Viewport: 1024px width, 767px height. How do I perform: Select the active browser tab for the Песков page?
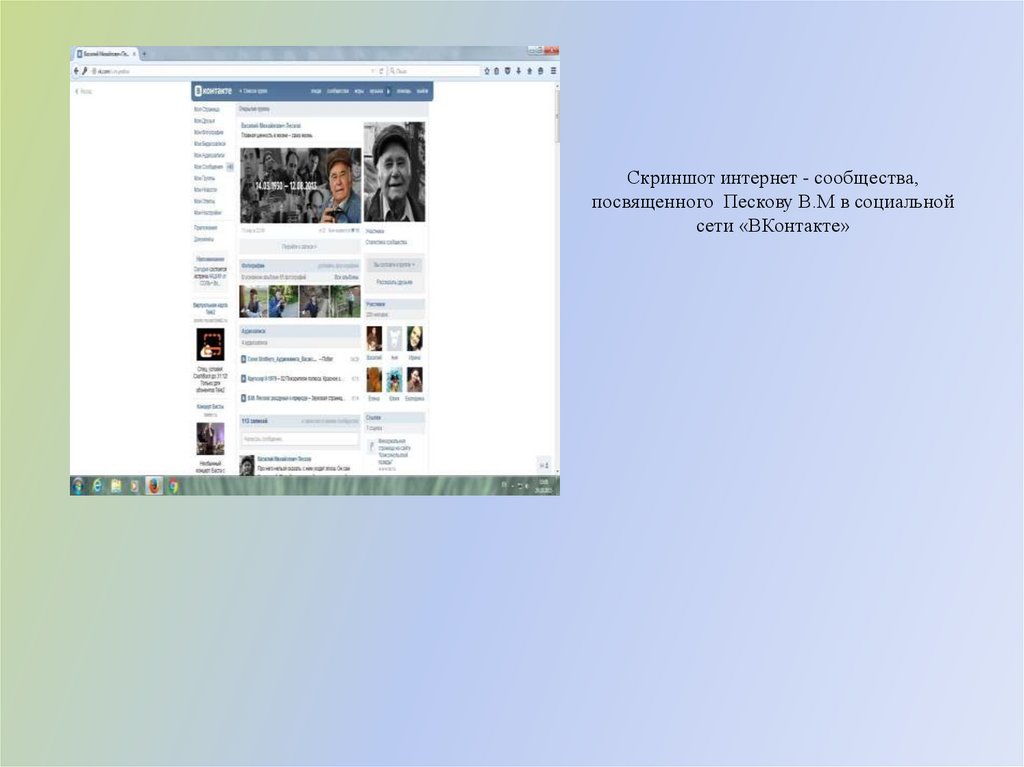(106, 54)
